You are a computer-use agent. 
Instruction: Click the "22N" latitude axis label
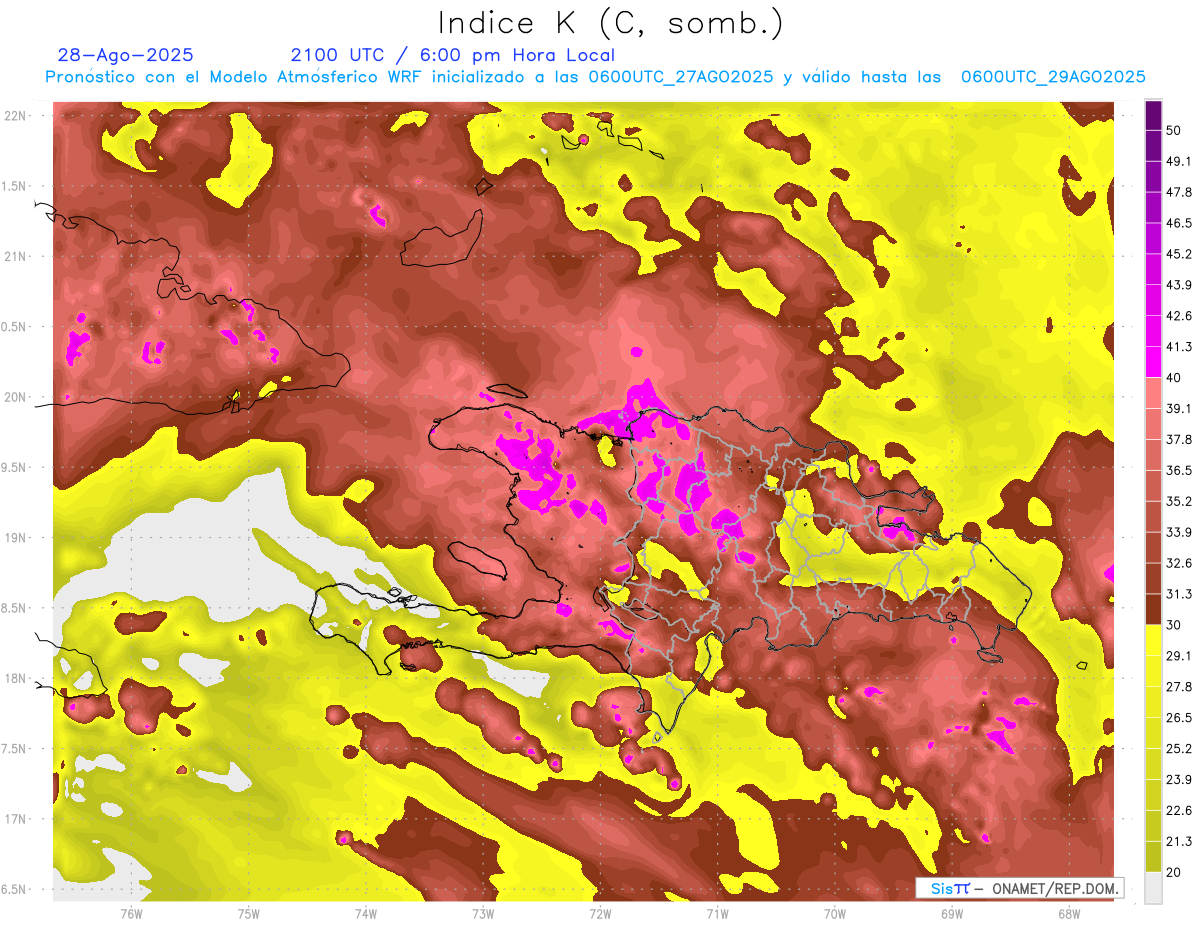tap(16, 115)
